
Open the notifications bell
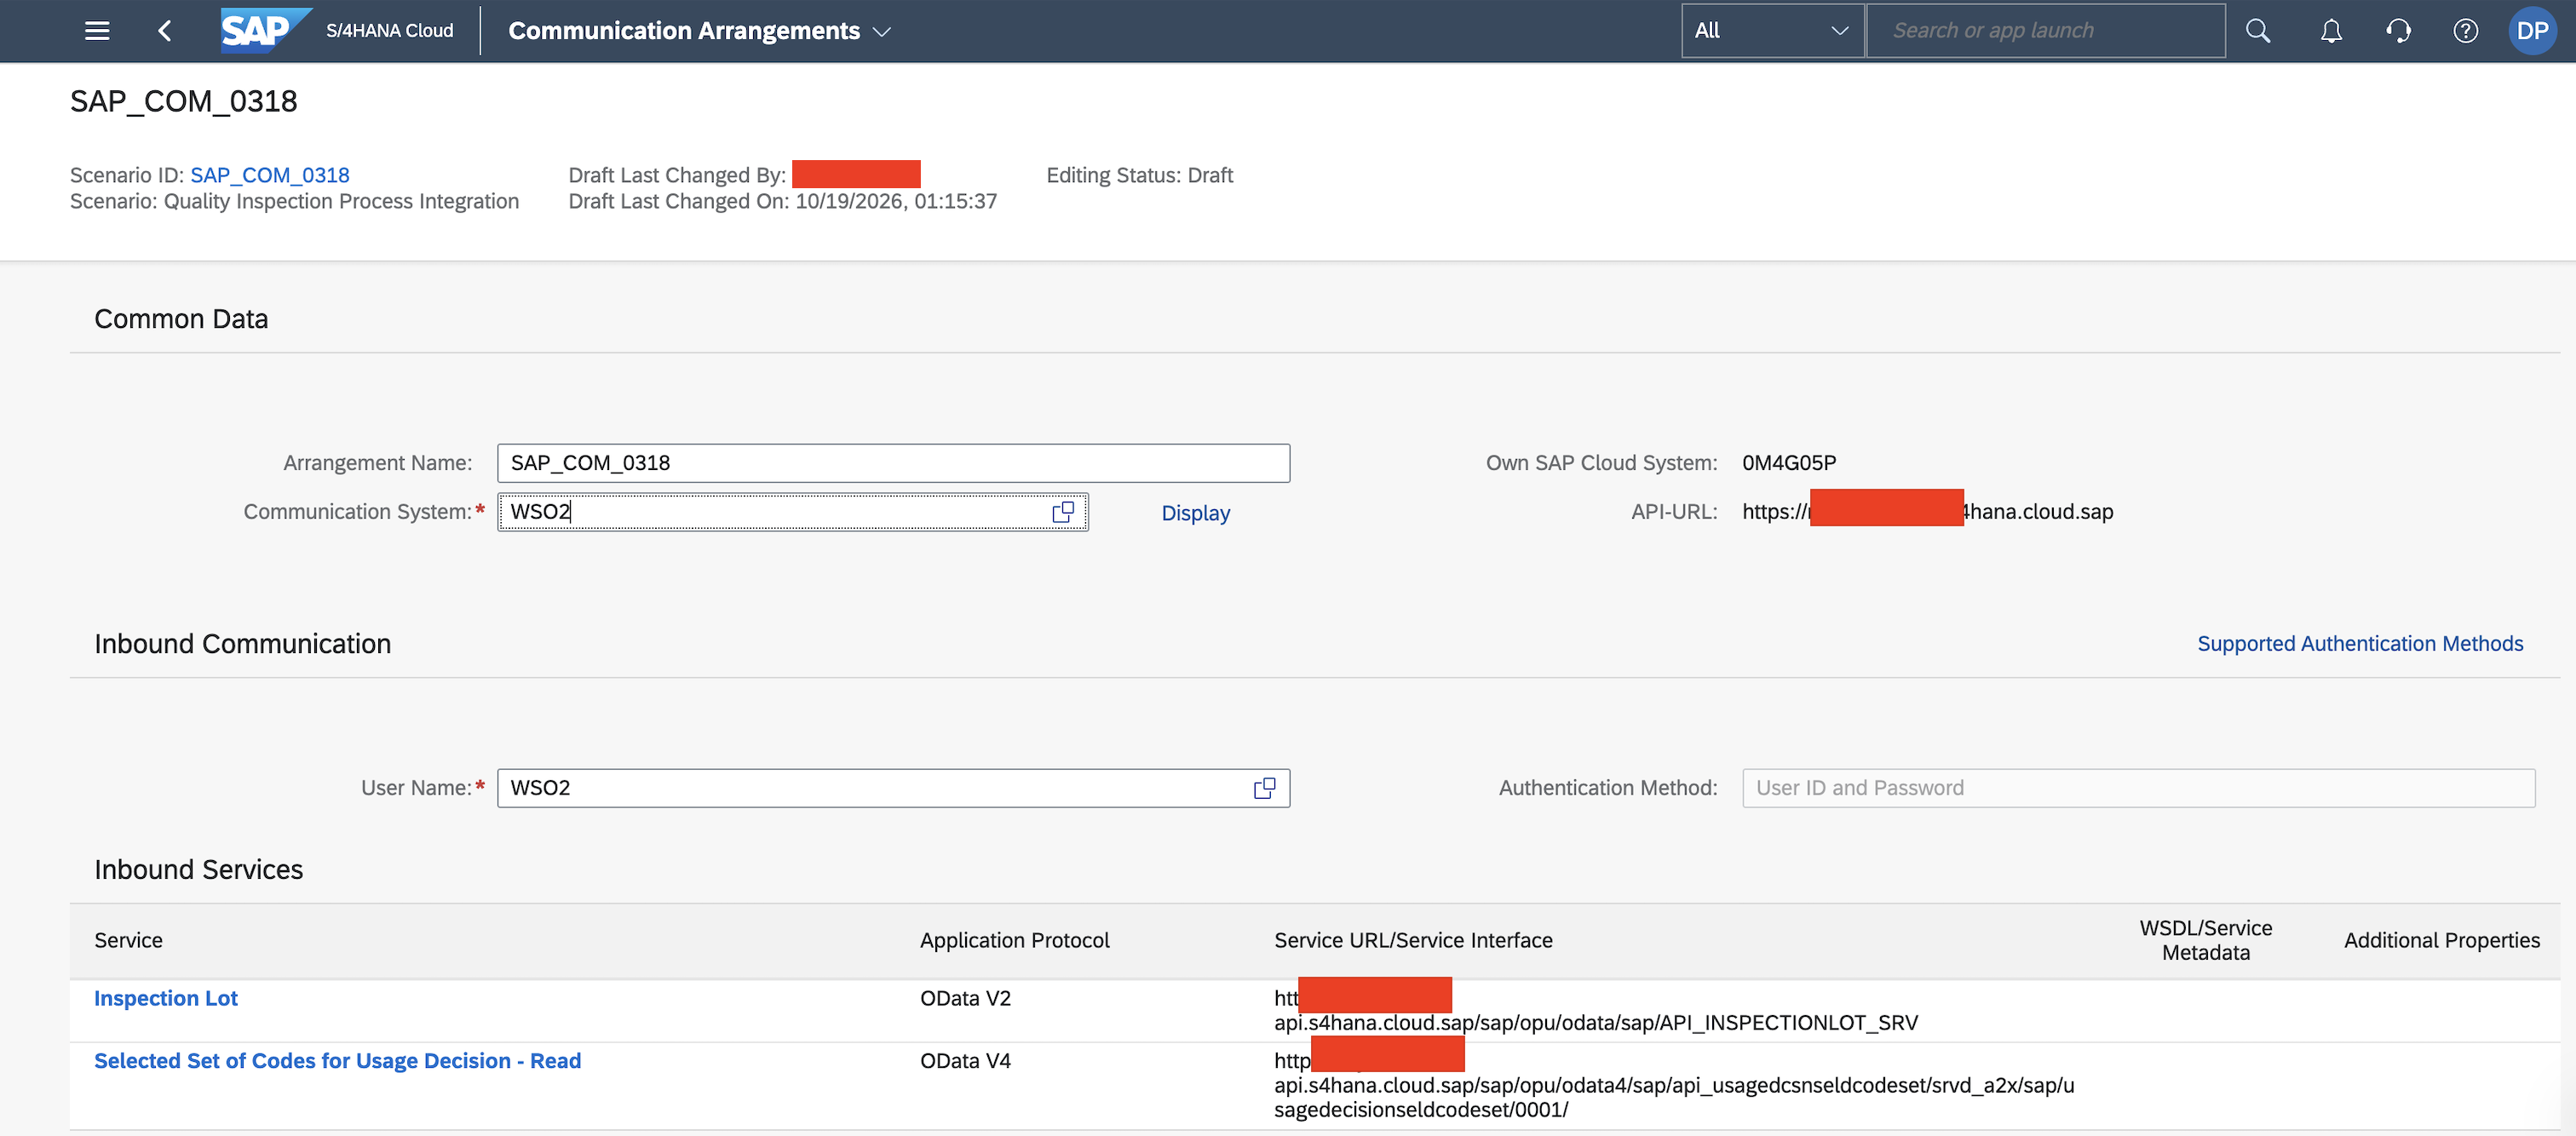tap(2331, 31)
